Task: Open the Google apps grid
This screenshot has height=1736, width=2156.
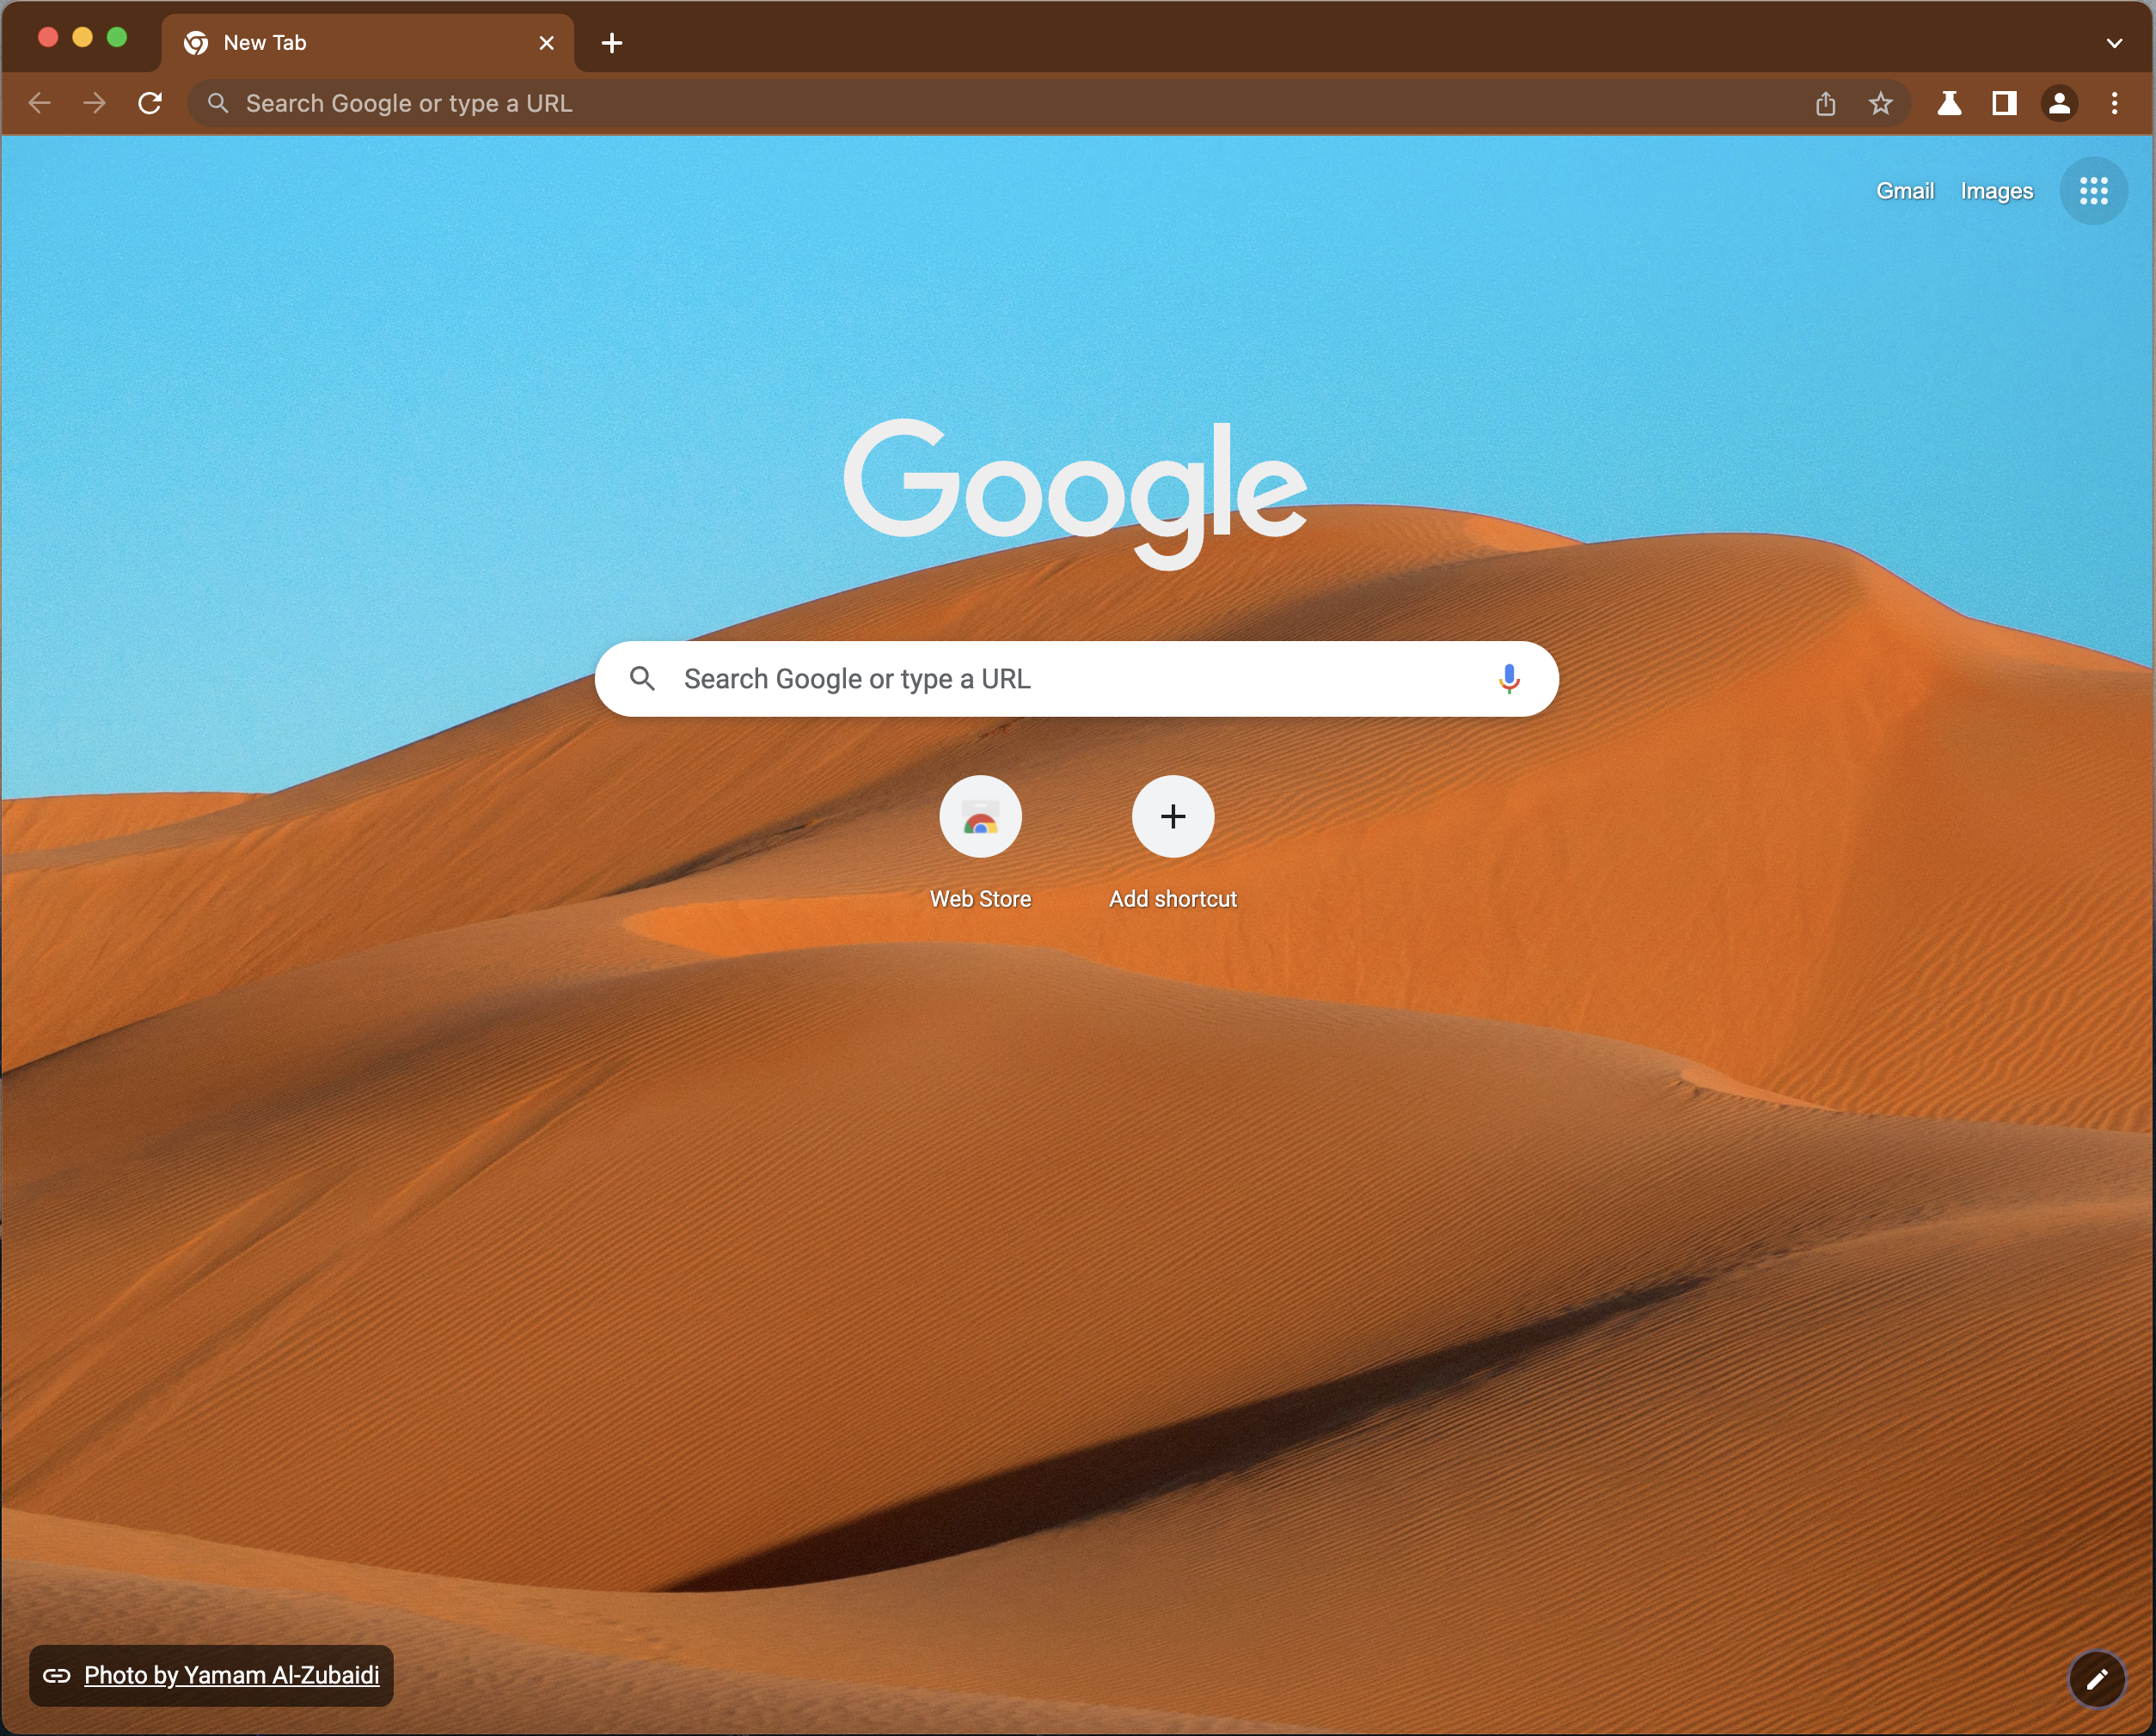Action: 2093,191
